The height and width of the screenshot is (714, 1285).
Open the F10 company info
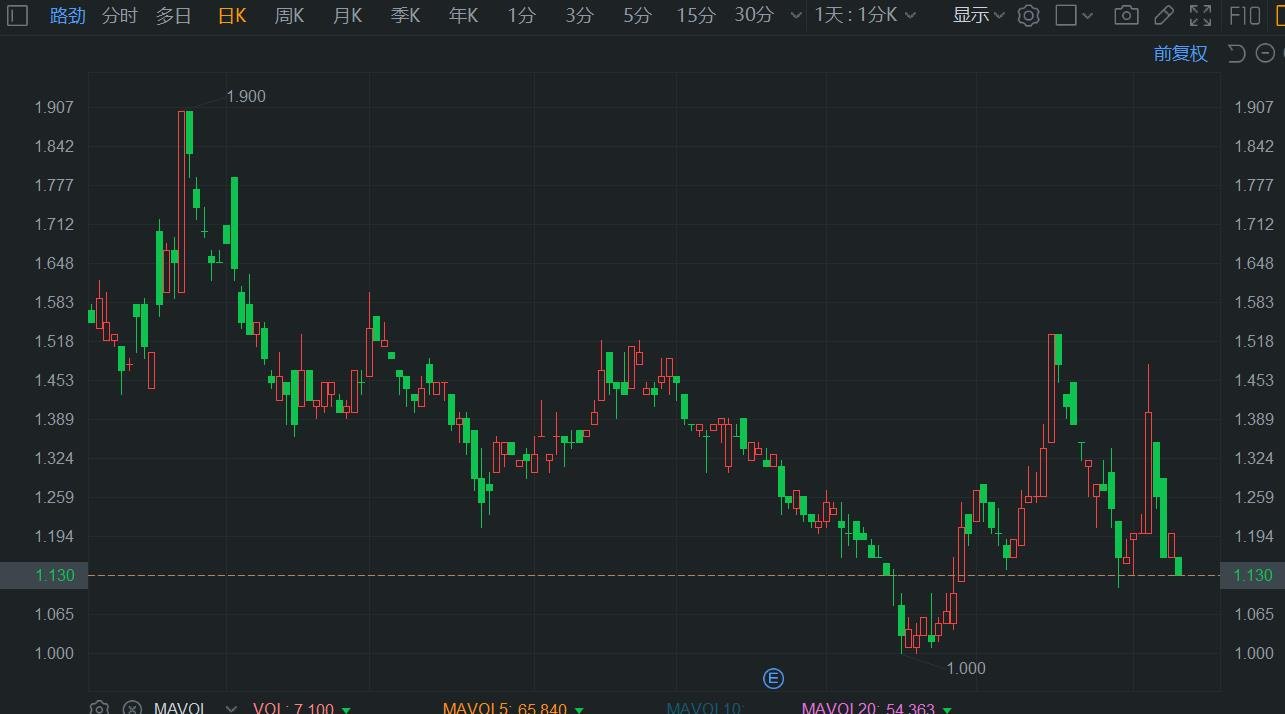[1244, 15]
